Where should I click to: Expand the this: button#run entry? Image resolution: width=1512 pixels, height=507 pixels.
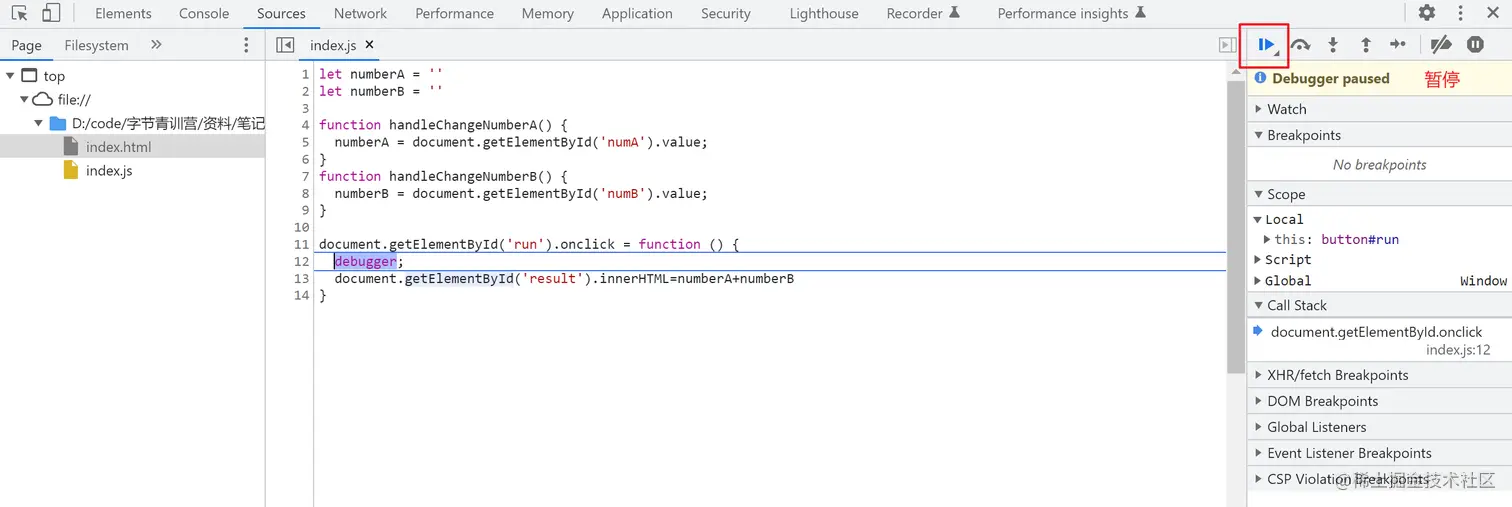(x=1267, y=239)
